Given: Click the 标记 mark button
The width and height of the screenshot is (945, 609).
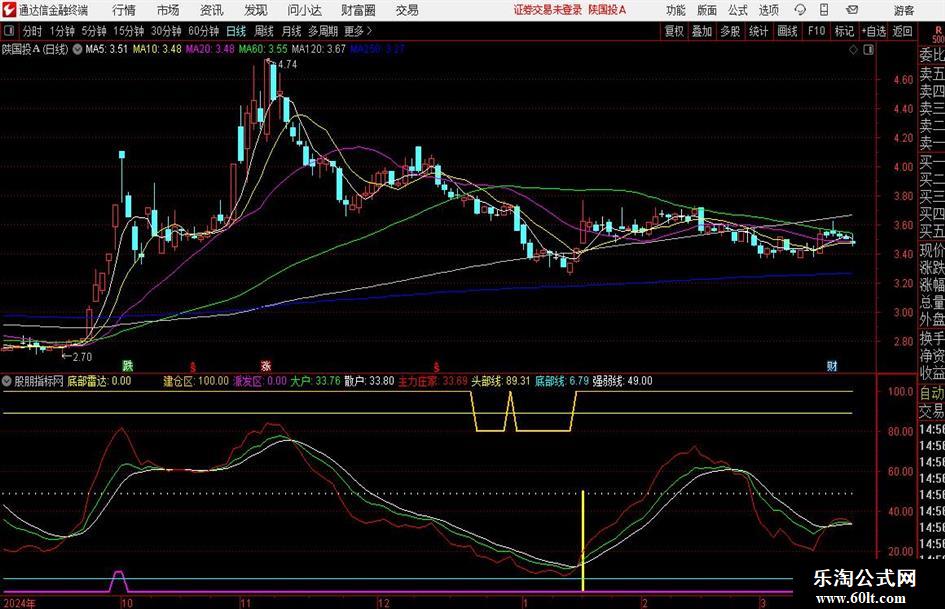Looking at the screenshot, I should (x=844, y=31).
